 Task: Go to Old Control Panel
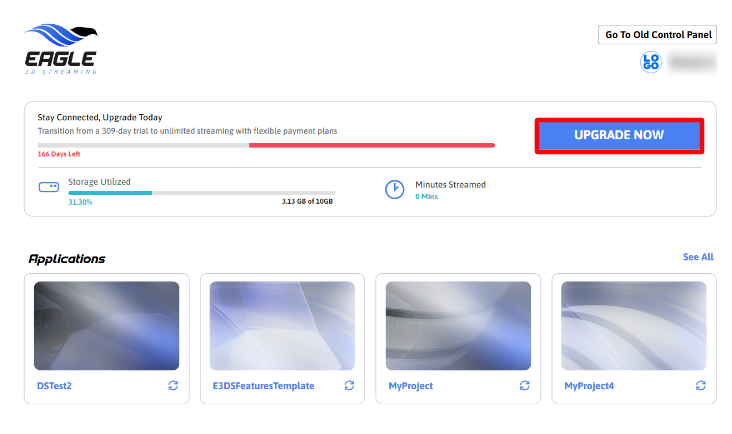coord(659,35)
